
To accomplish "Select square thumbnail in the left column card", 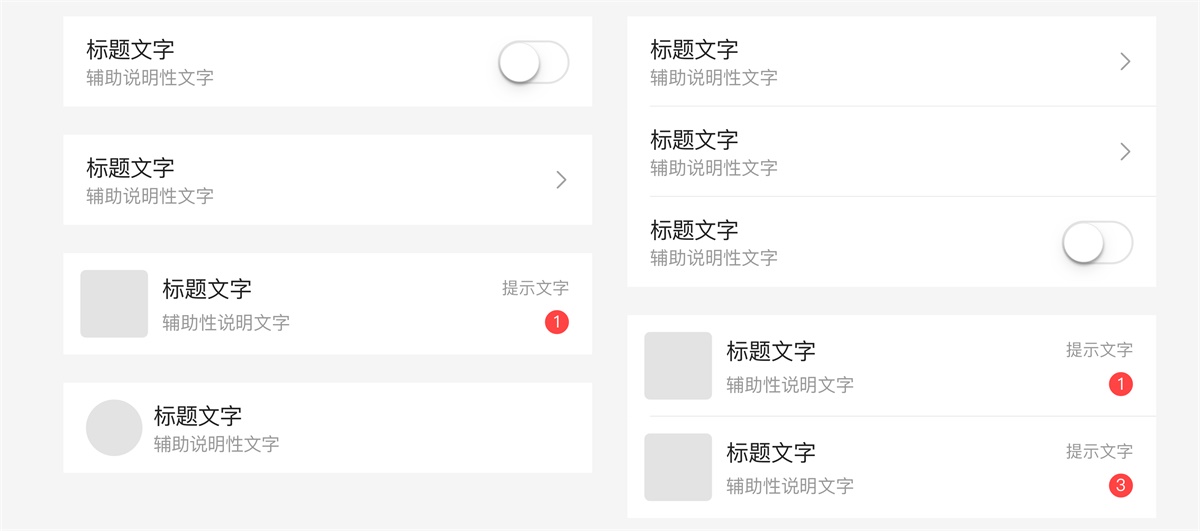I will coord(114,303).
